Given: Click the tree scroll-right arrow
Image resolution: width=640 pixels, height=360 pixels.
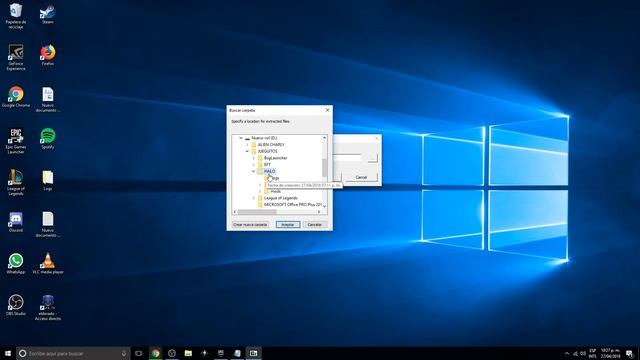Looking at the screenshot, I should click(x=319, y=212).
